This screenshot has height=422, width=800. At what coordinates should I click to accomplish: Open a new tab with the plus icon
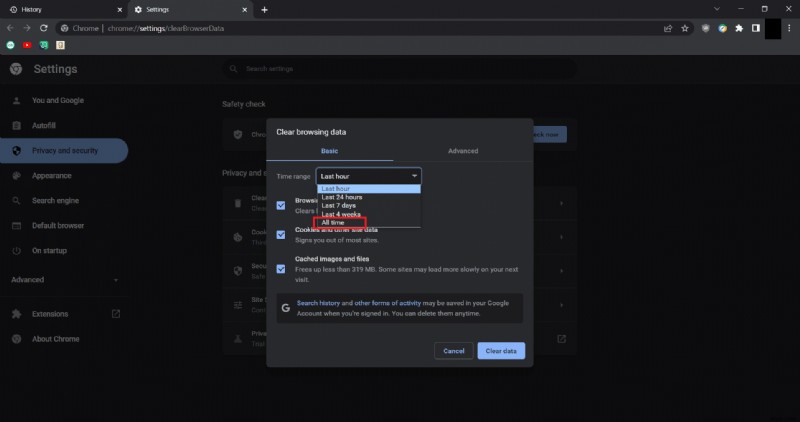[x=264, y=9]
